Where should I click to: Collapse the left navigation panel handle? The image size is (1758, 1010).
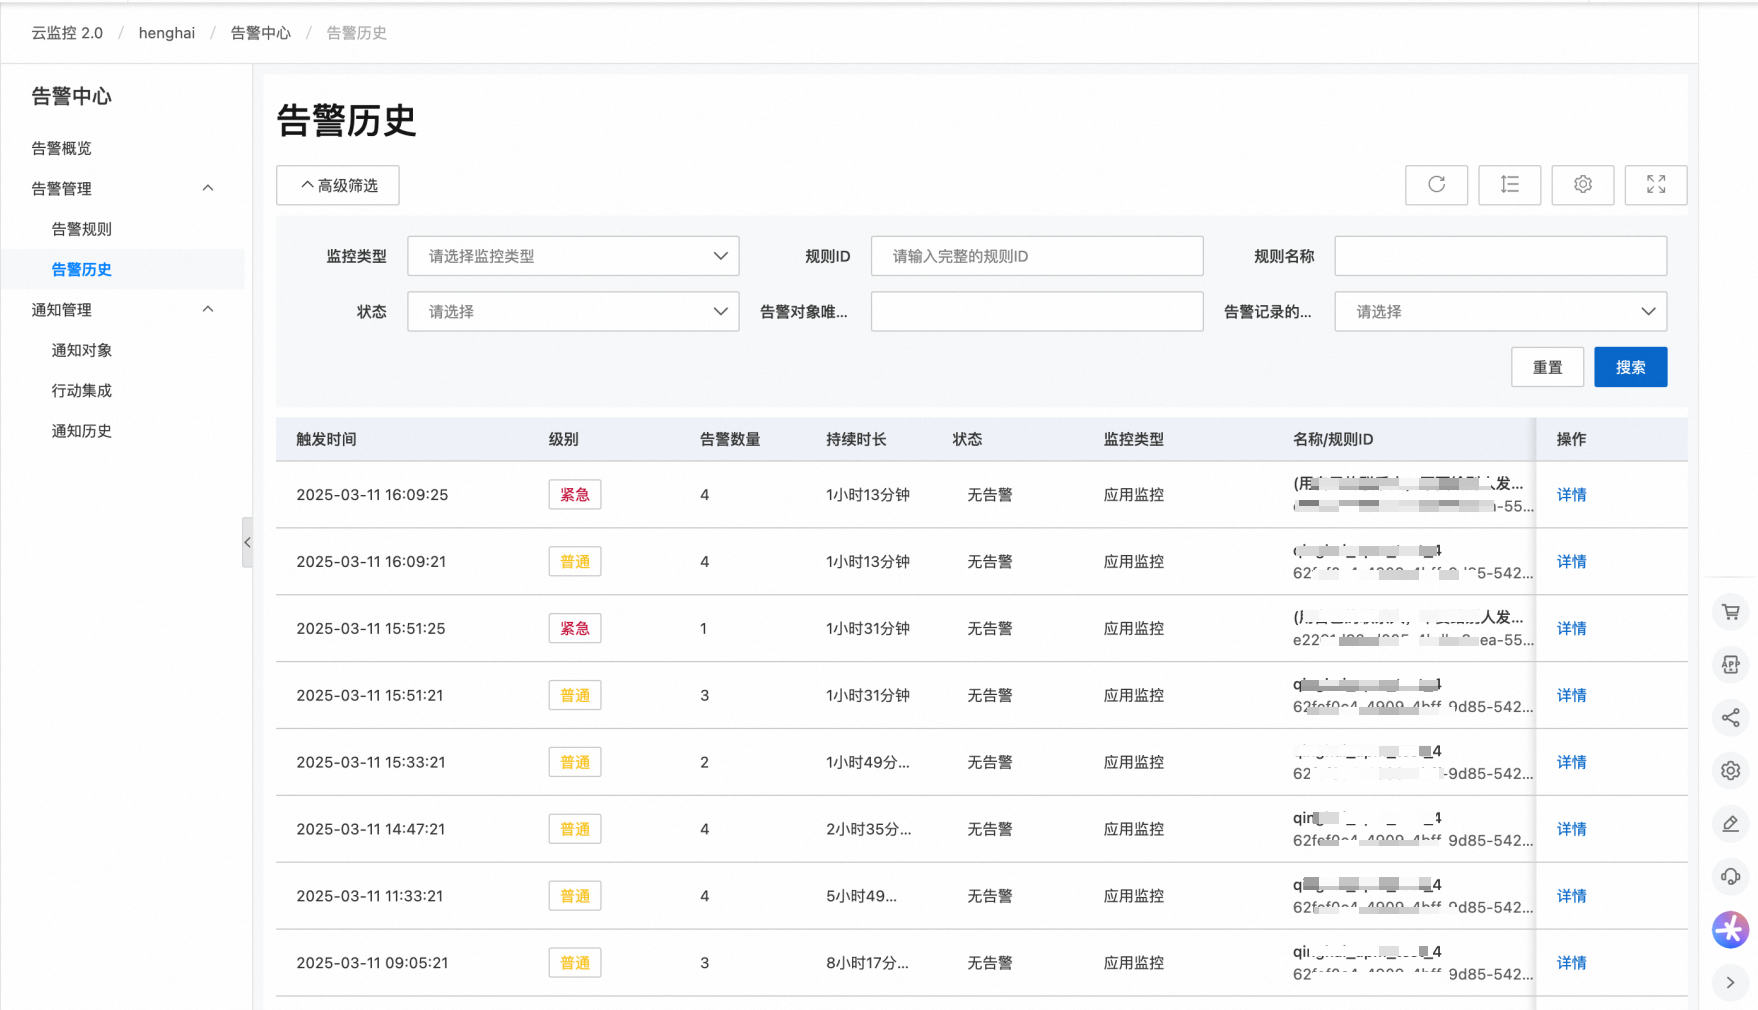pyautogui.click(x=247, y=543)
